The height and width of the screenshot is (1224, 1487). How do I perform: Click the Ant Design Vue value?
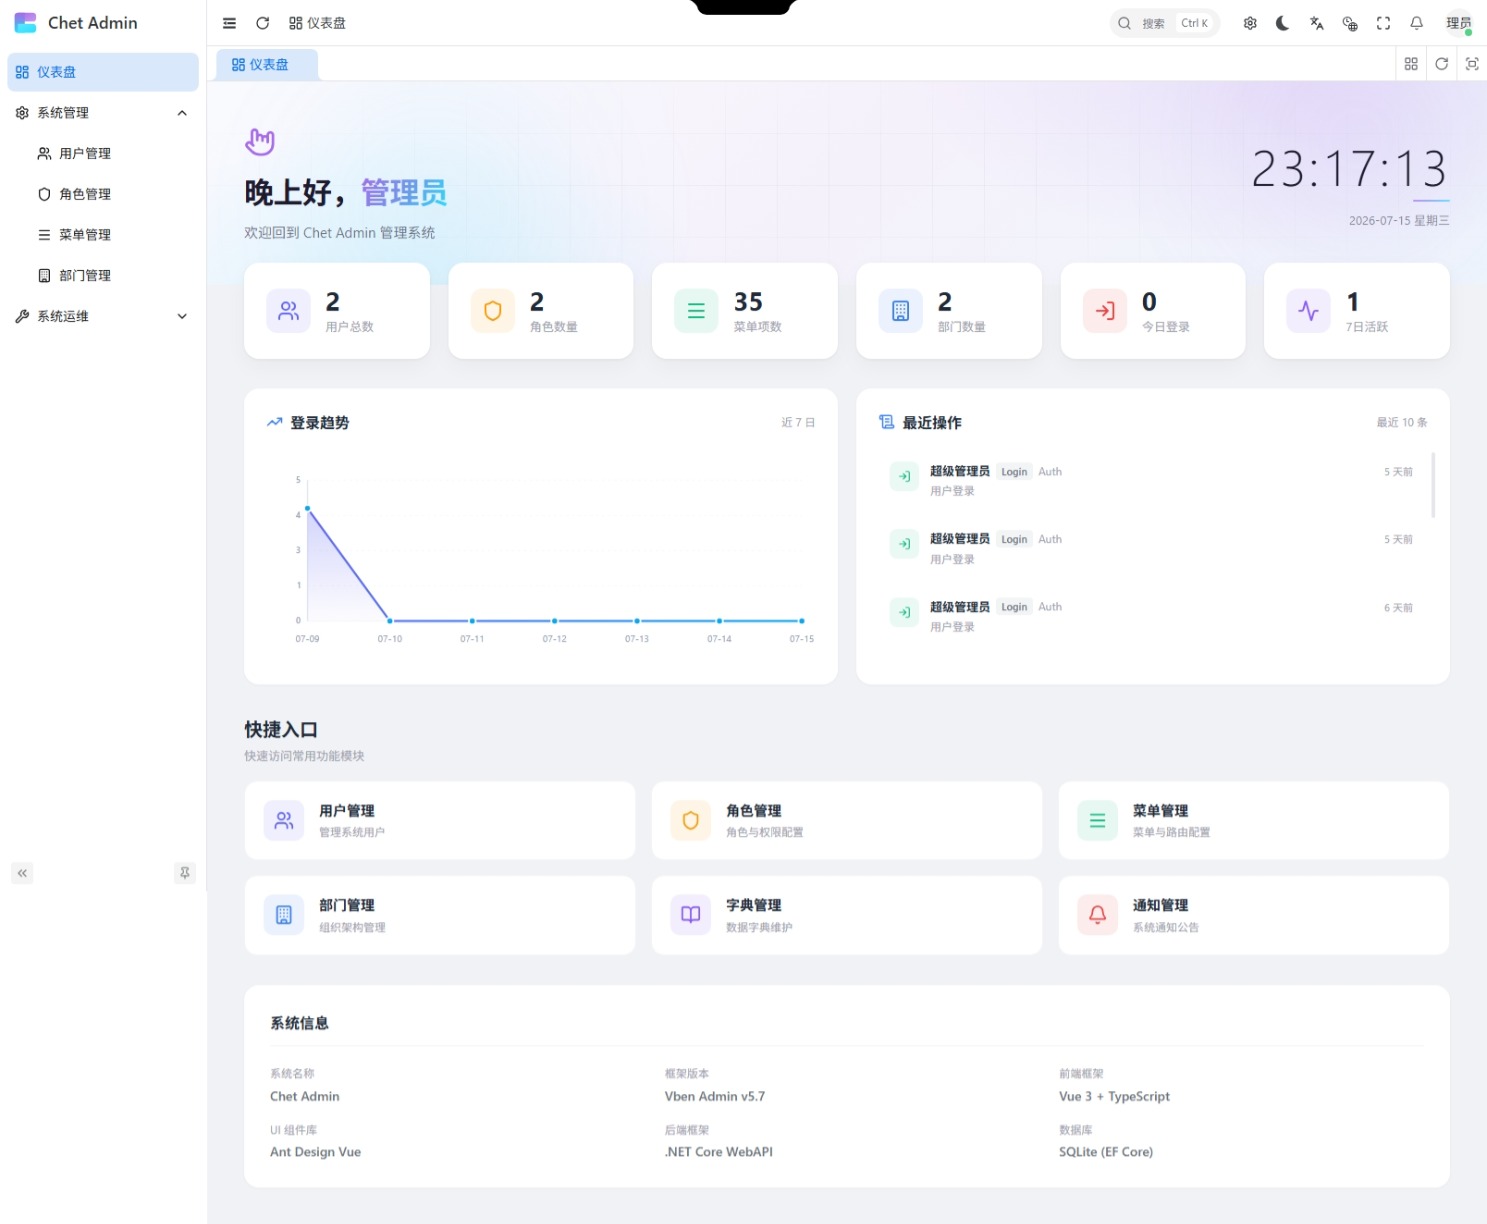pos(315,1152)
